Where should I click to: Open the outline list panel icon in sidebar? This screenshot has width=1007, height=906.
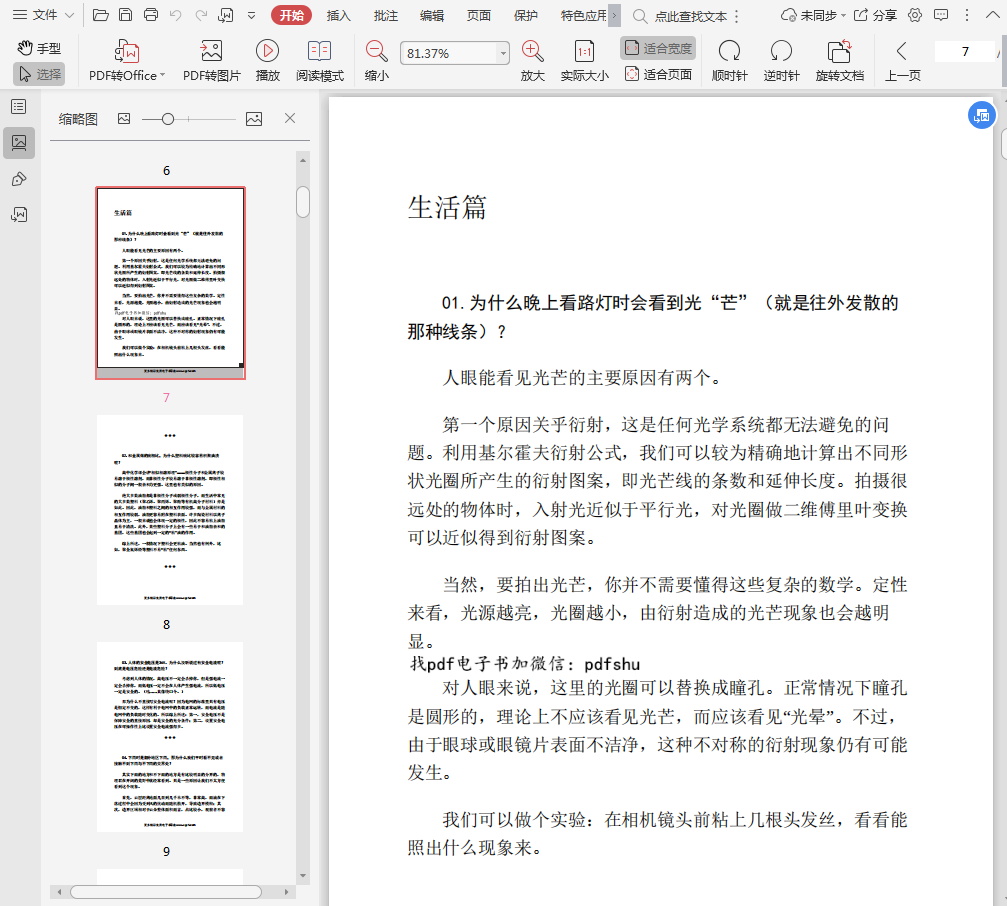(19, 107)
